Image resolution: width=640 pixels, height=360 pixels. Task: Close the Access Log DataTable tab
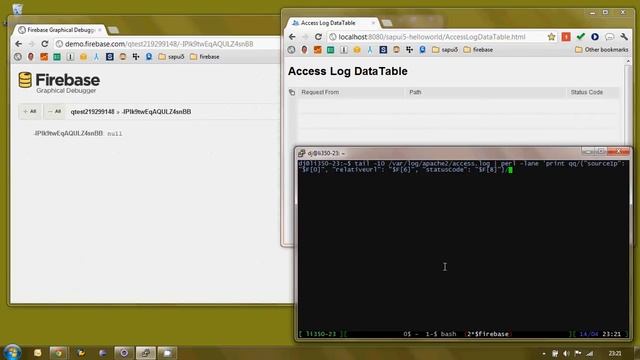tap(373, 23)
